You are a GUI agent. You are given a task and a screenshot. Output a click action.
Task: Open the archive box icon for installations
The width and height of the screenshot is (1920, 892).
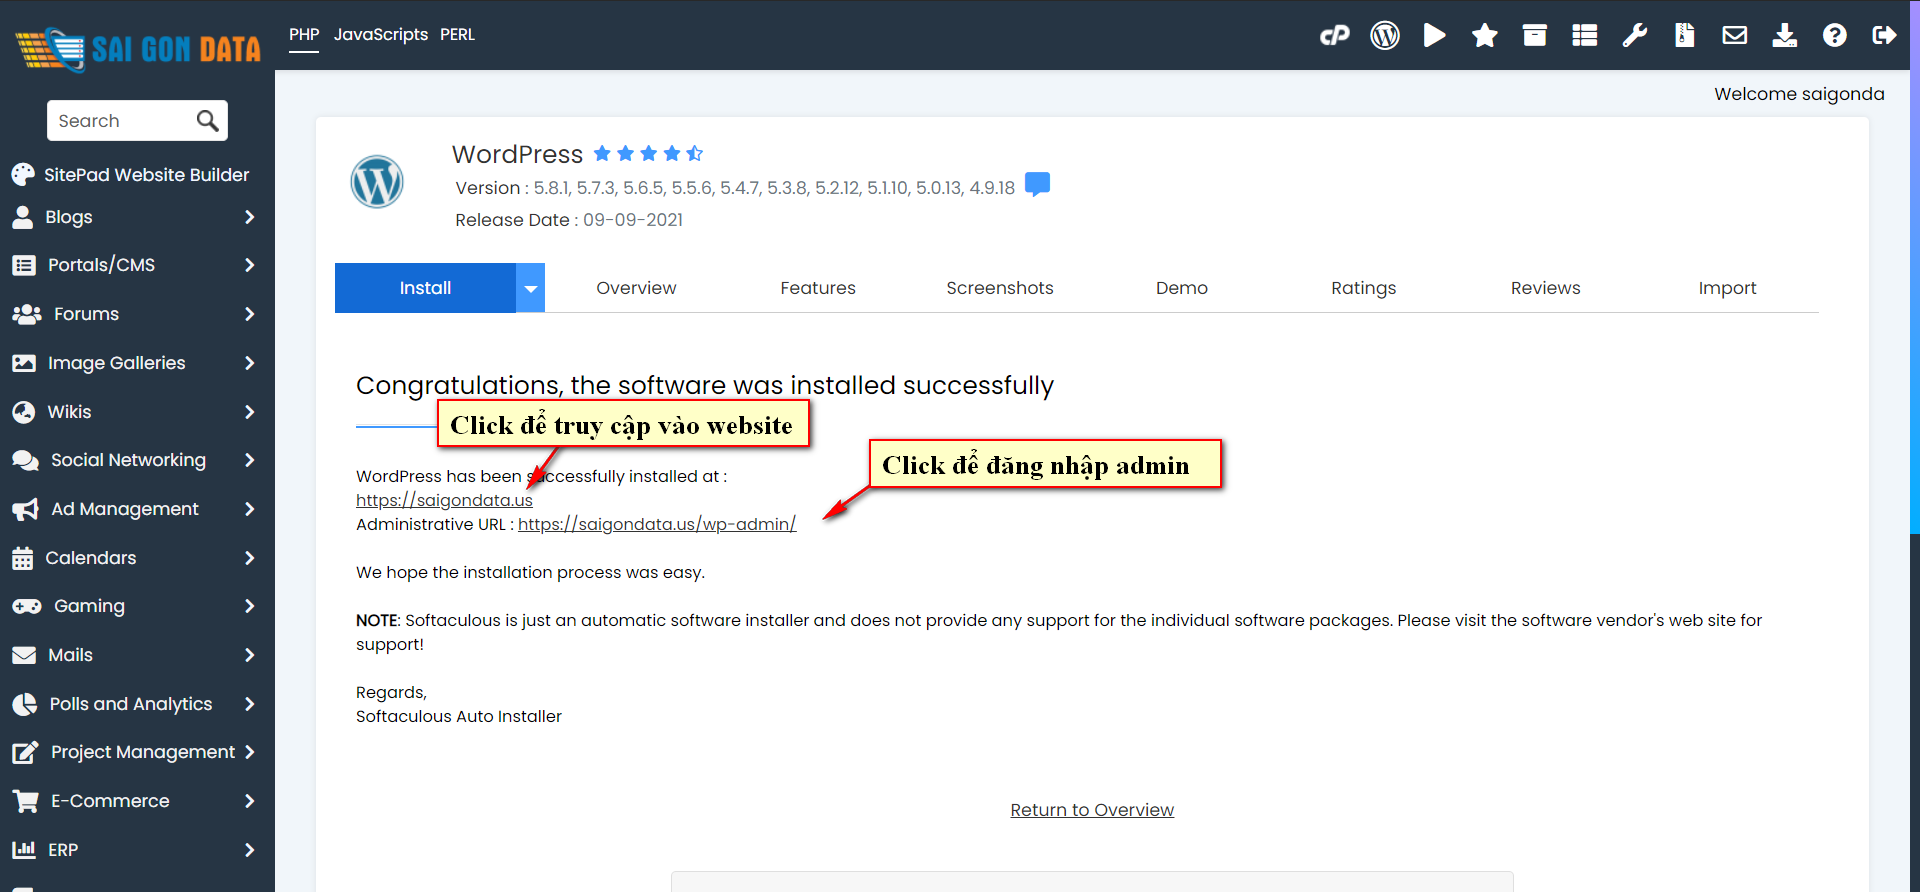[1535, 36]
